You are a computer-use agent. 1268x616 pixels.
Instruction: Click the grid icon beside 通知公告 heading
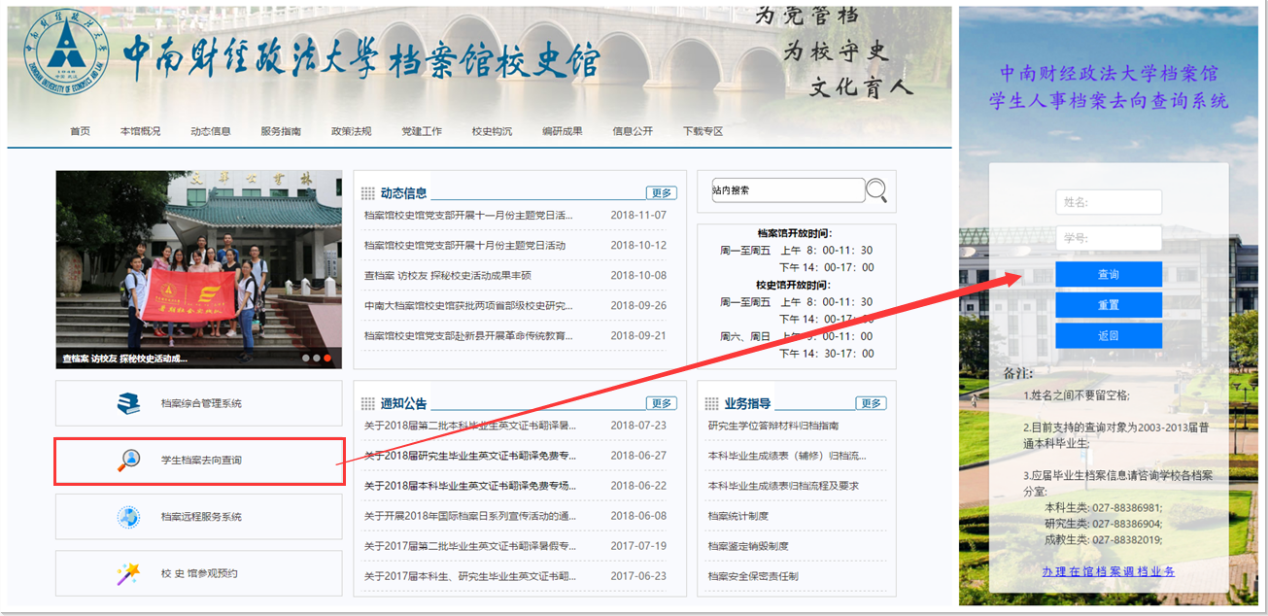368,404
